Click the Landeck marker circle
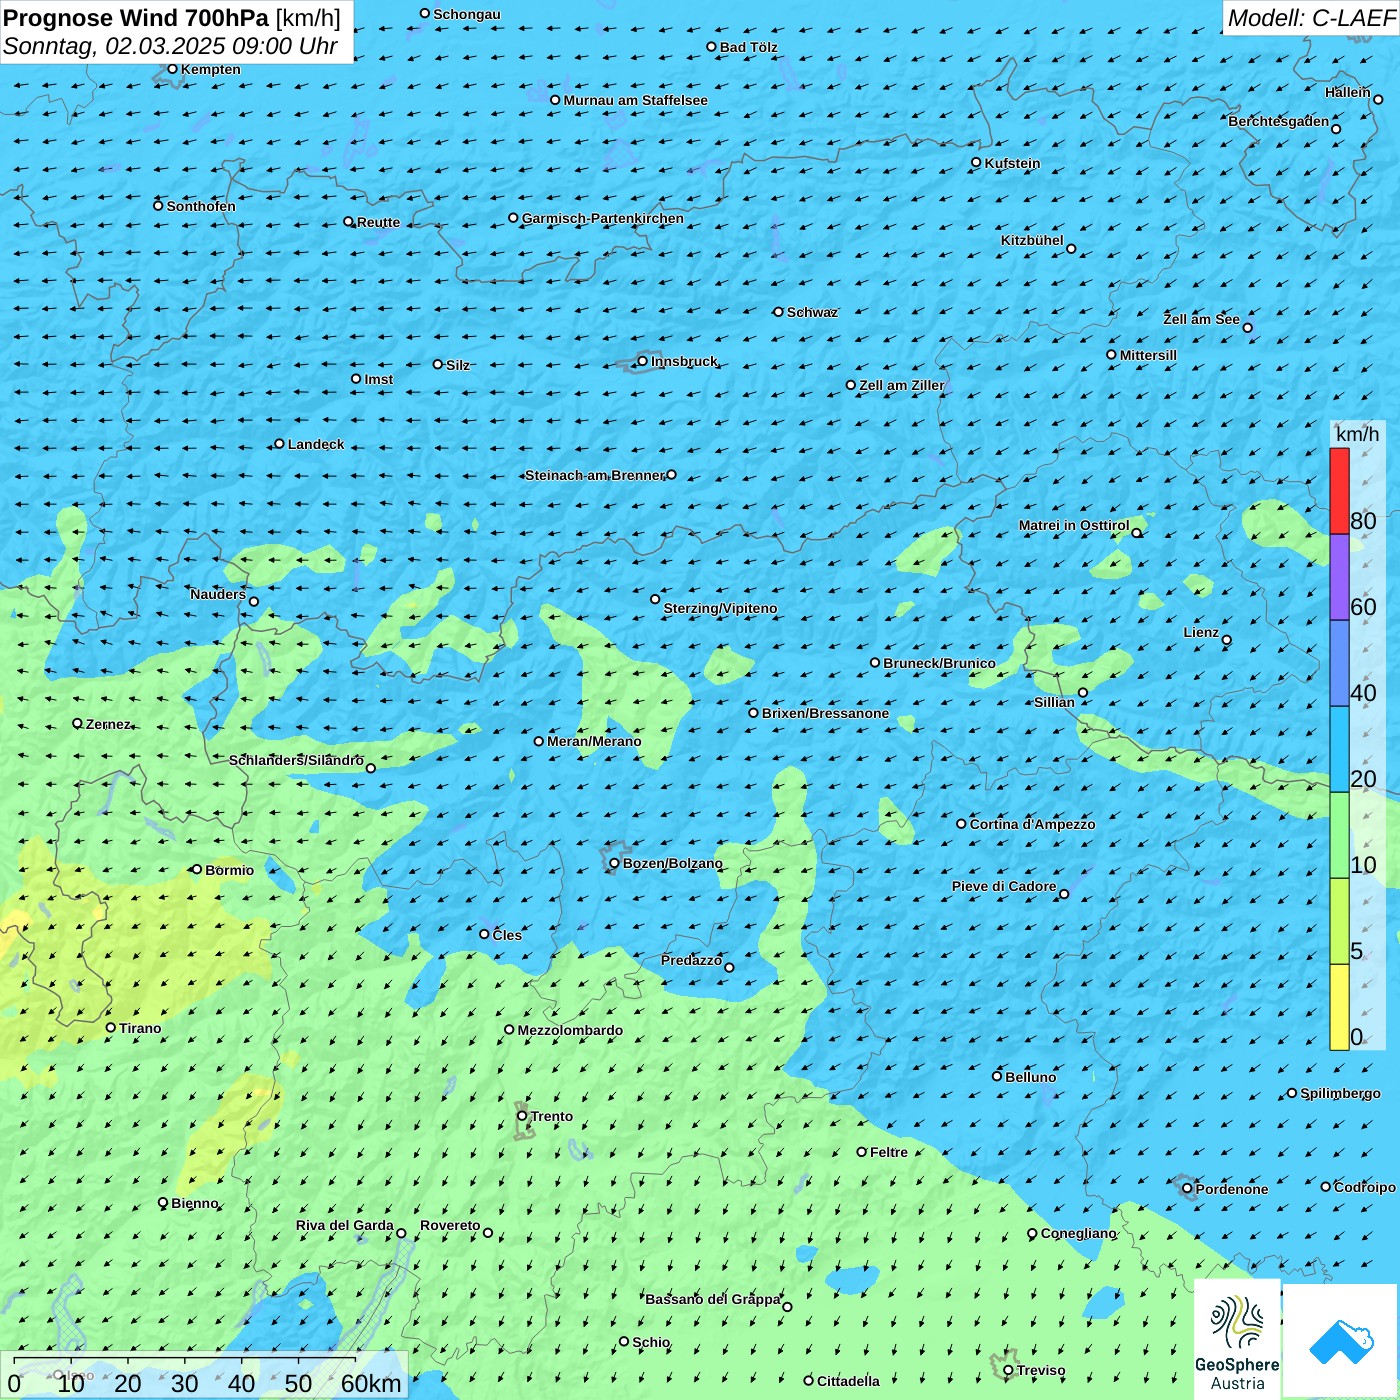 pyautogui.click(x=279, y=444)
